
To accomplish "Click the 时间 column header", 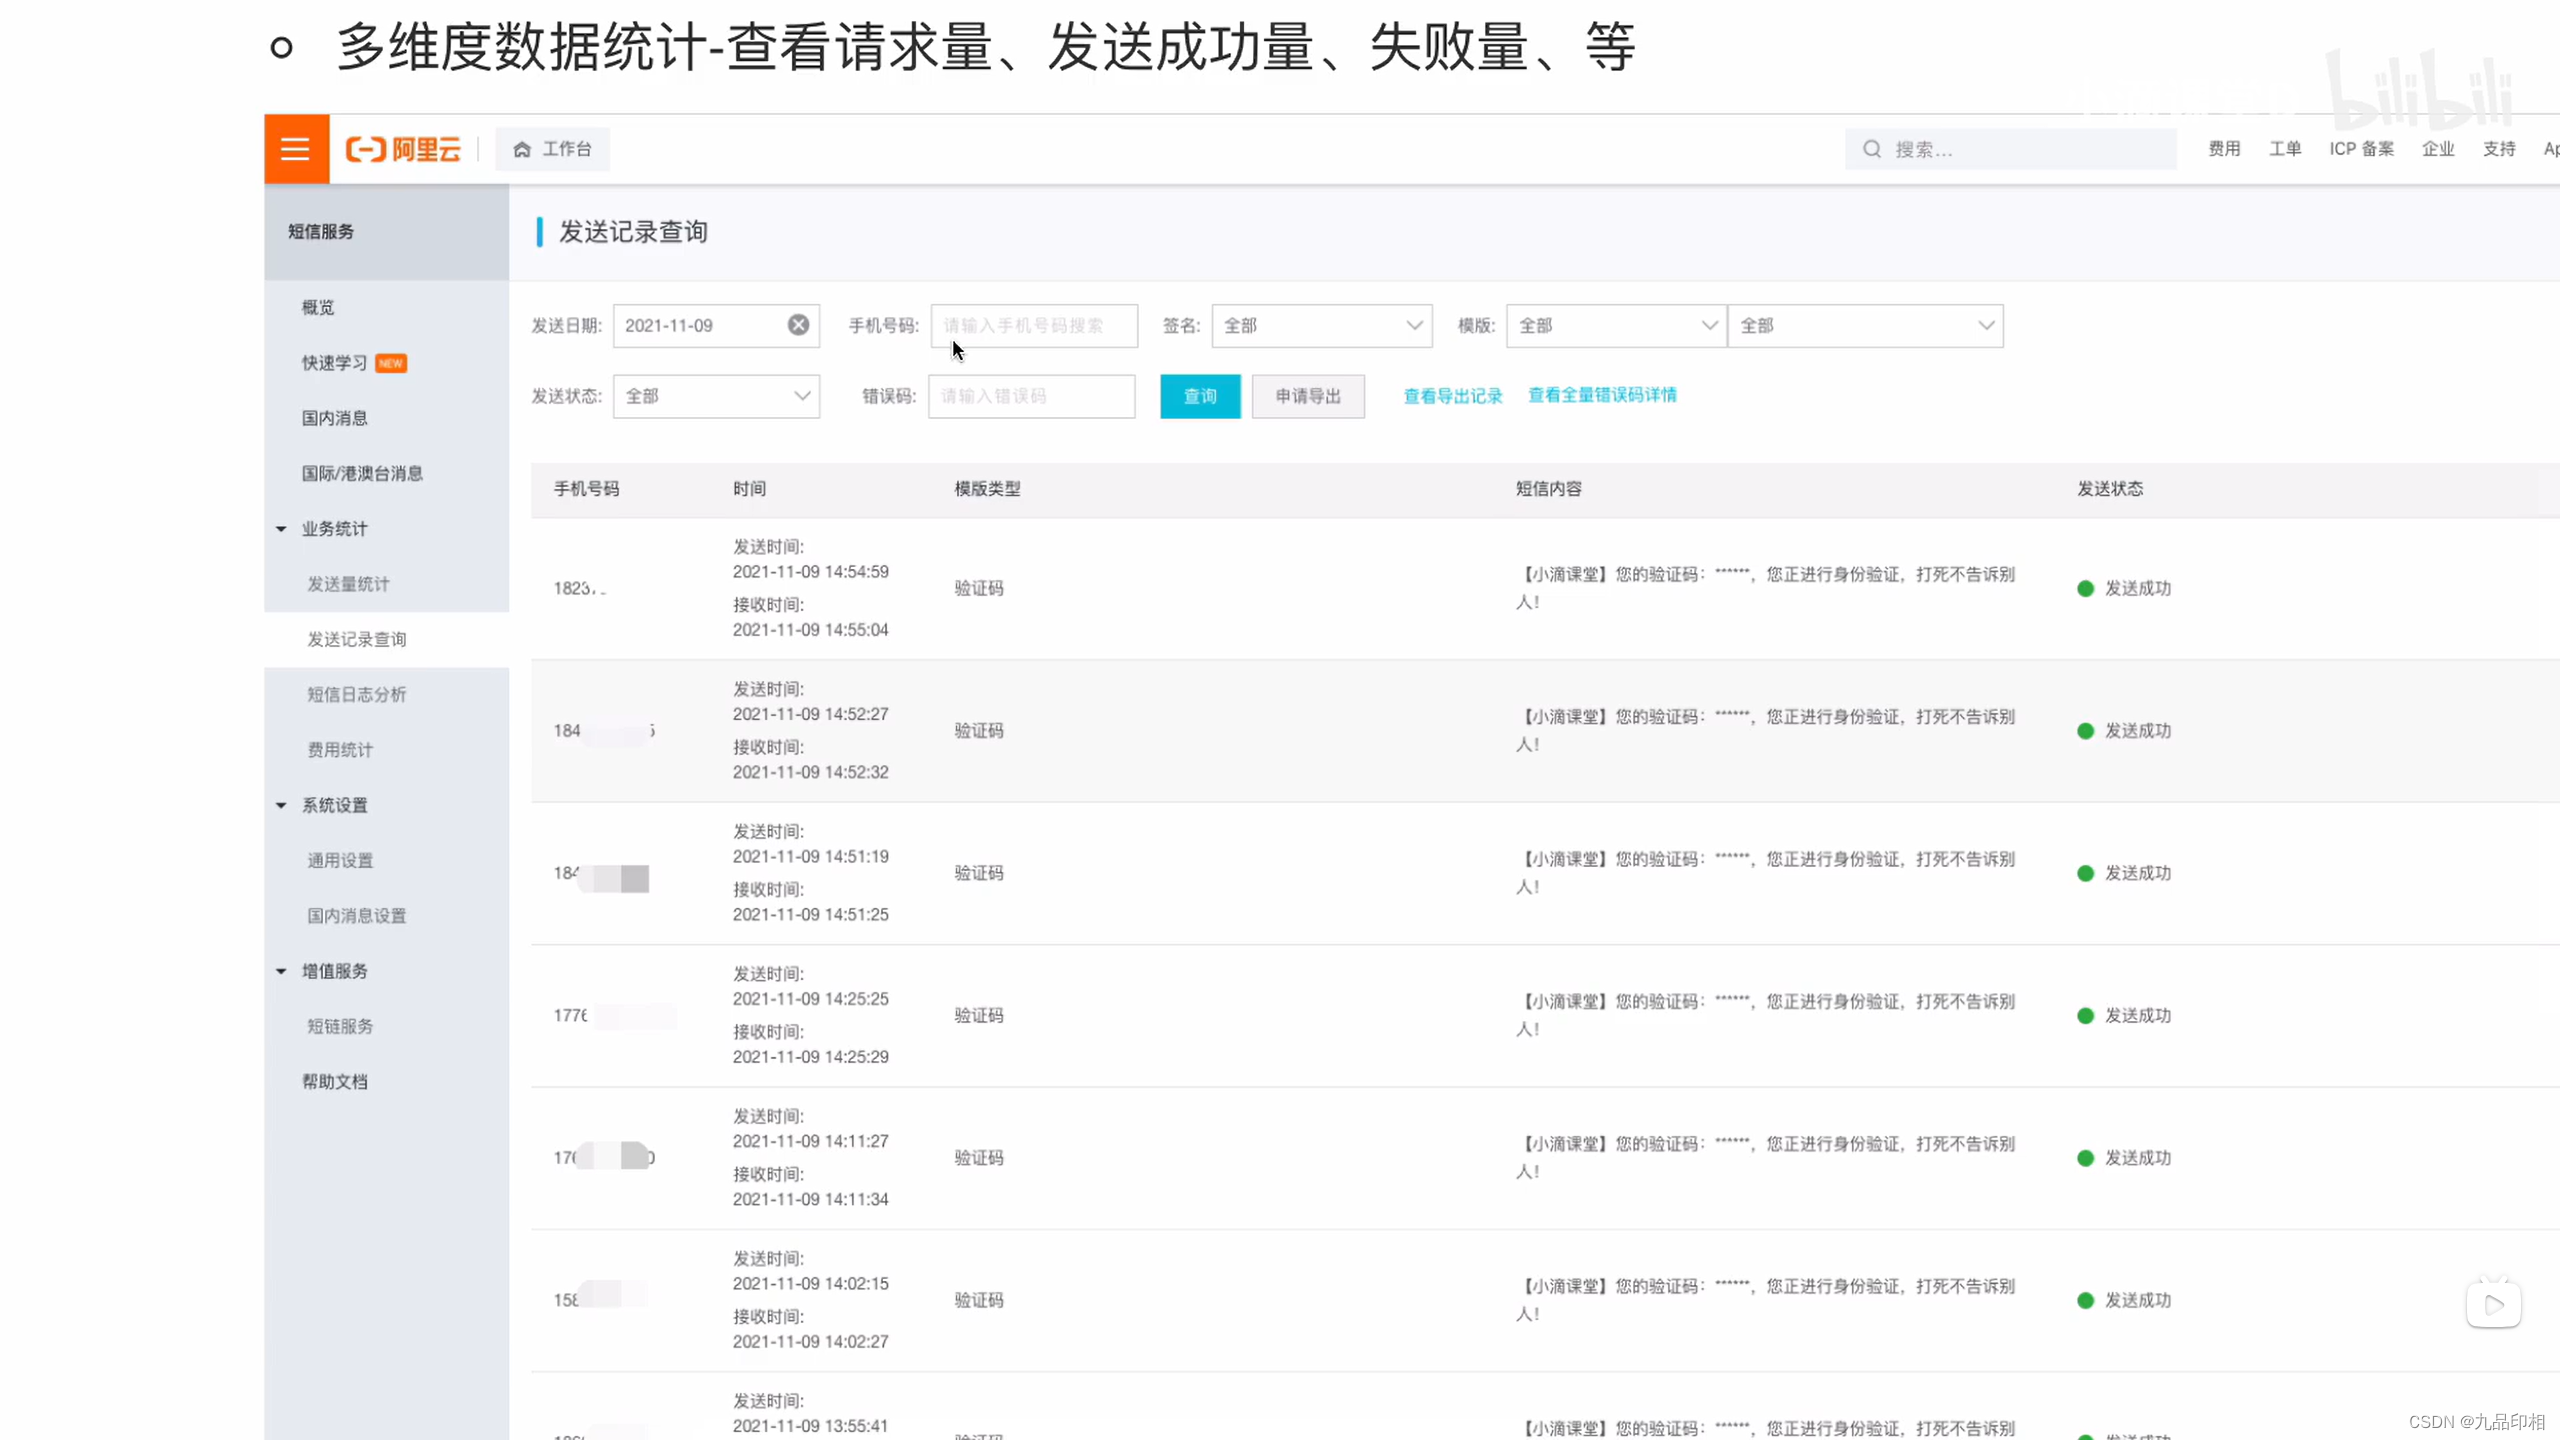I will [x=749, y=489].
